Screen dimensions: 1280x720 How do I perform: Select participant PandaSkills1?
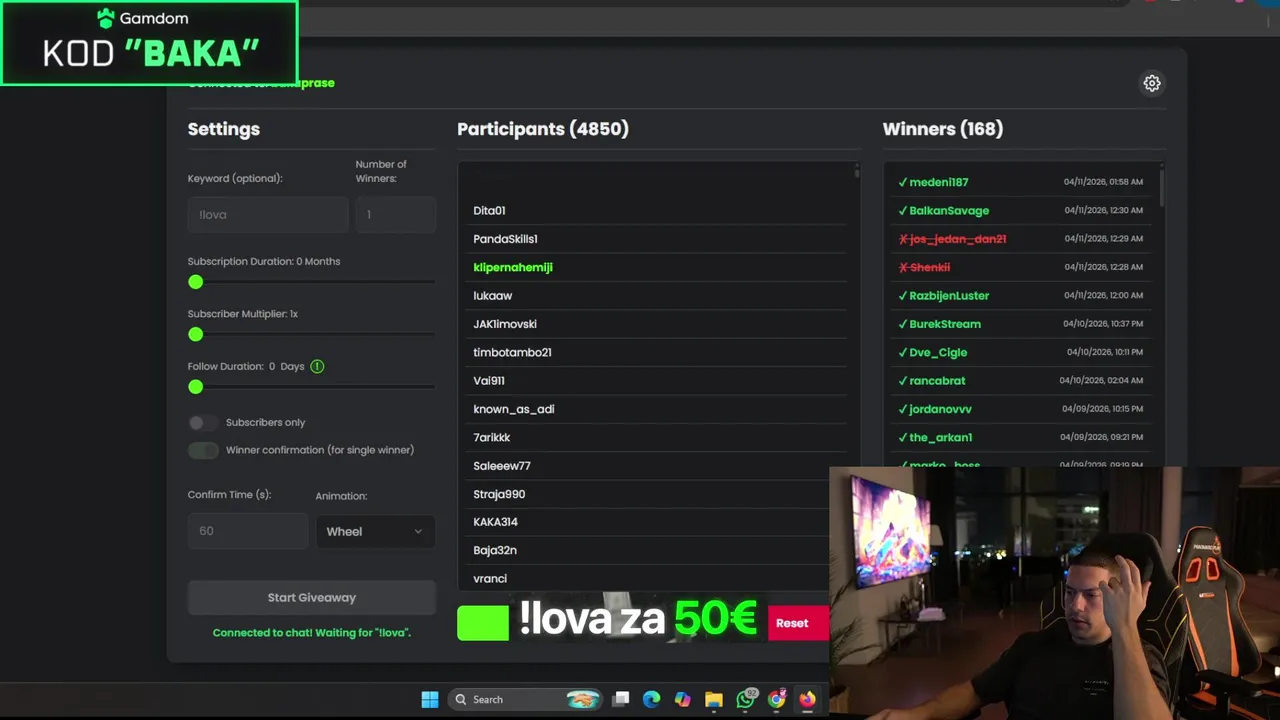[505, 239]
